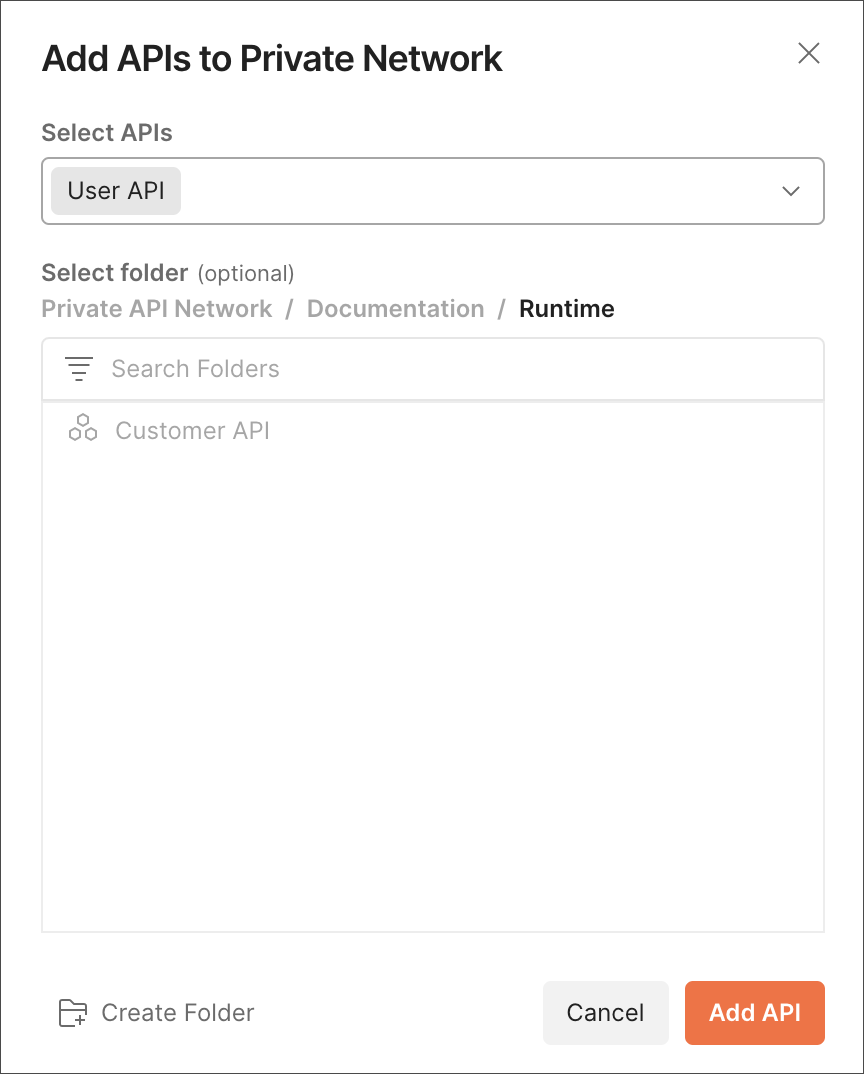Click the Create Folder icon
Screen dimensions: 864x1074
tap(73, 1012)
